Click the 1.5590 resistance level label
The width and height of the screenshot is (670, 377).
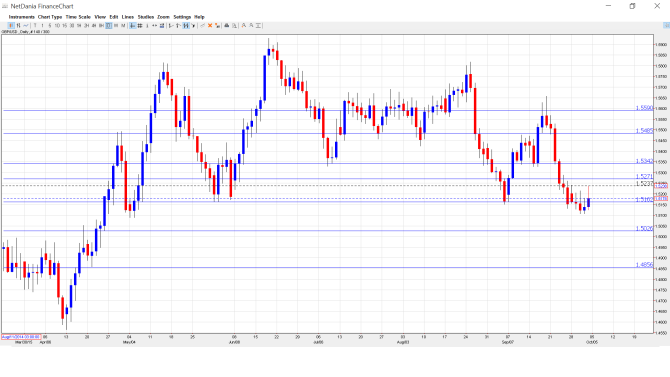pos(644,108)
